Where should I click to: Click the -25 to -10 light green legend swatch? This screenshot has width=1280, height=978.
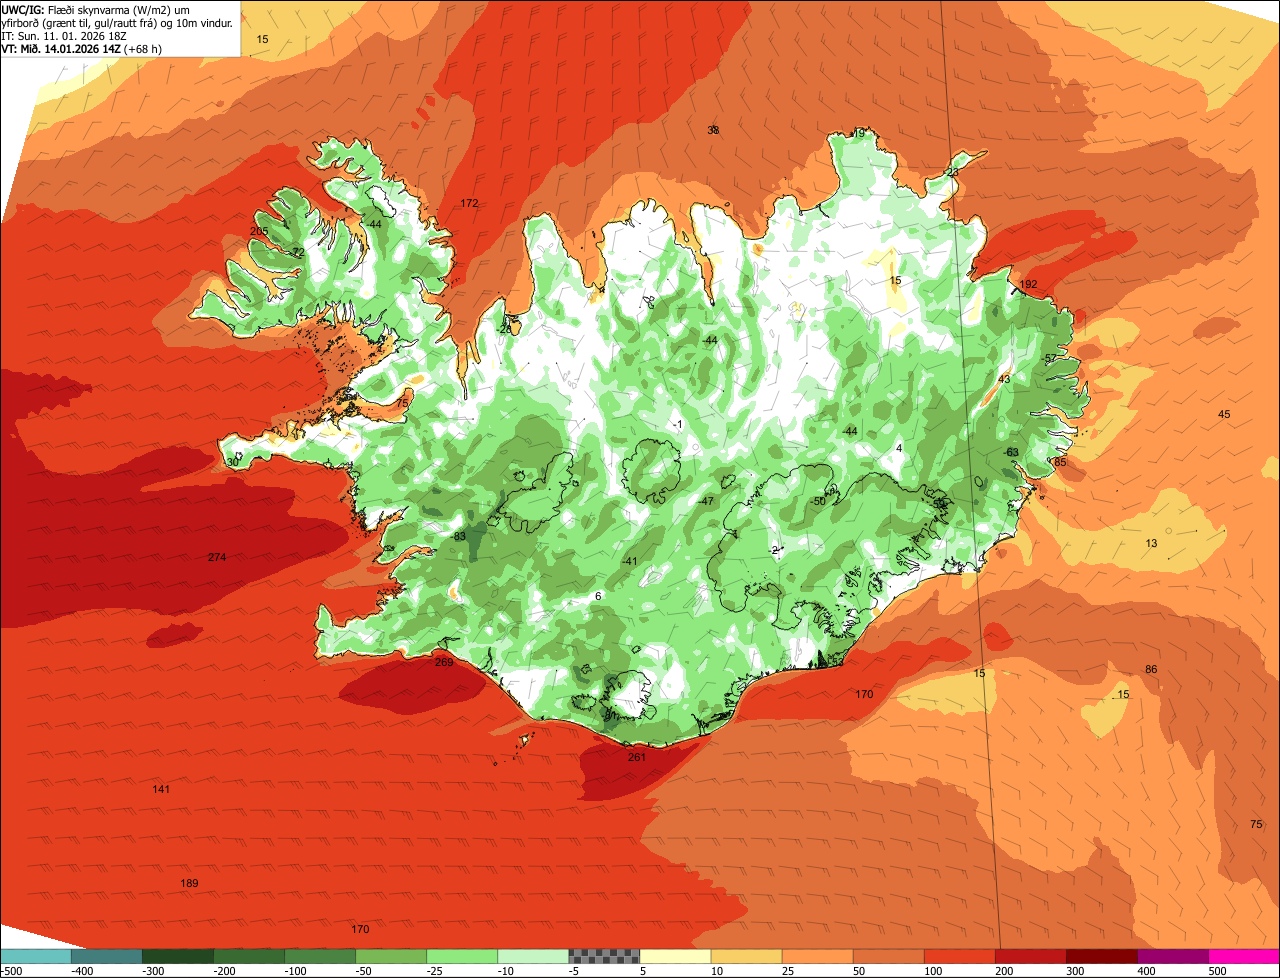point(462,956)
